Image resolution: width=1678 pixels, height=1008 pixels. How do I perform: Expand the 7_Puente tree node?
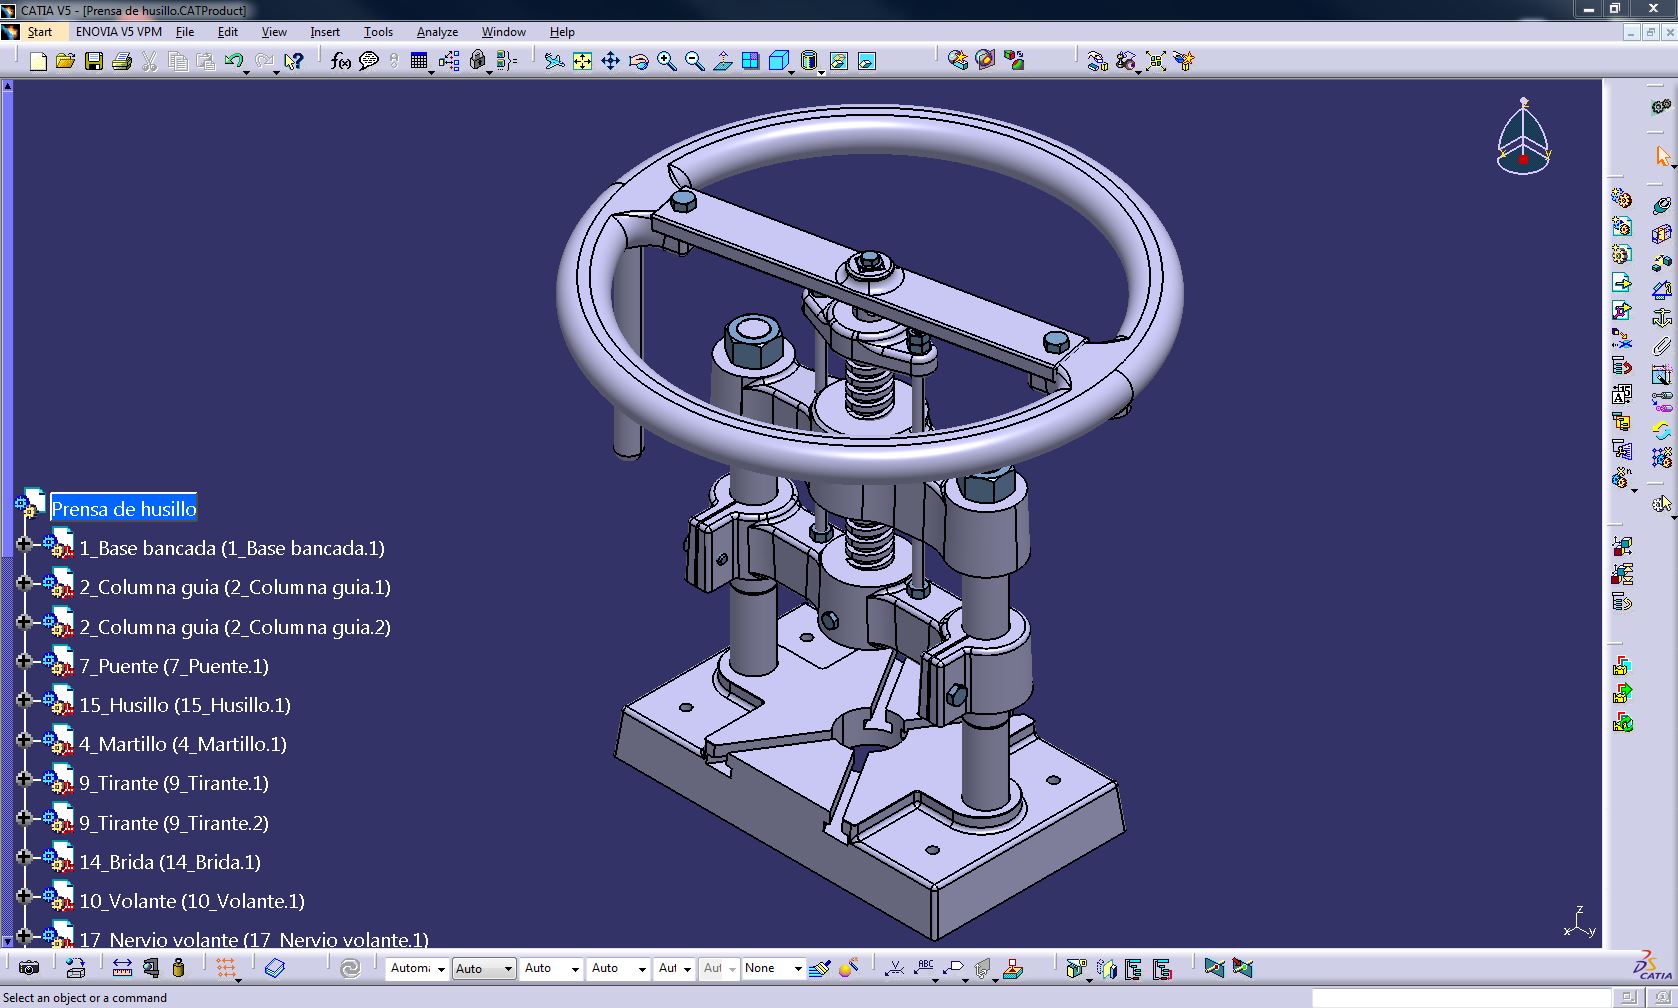[x=24, y=661]
